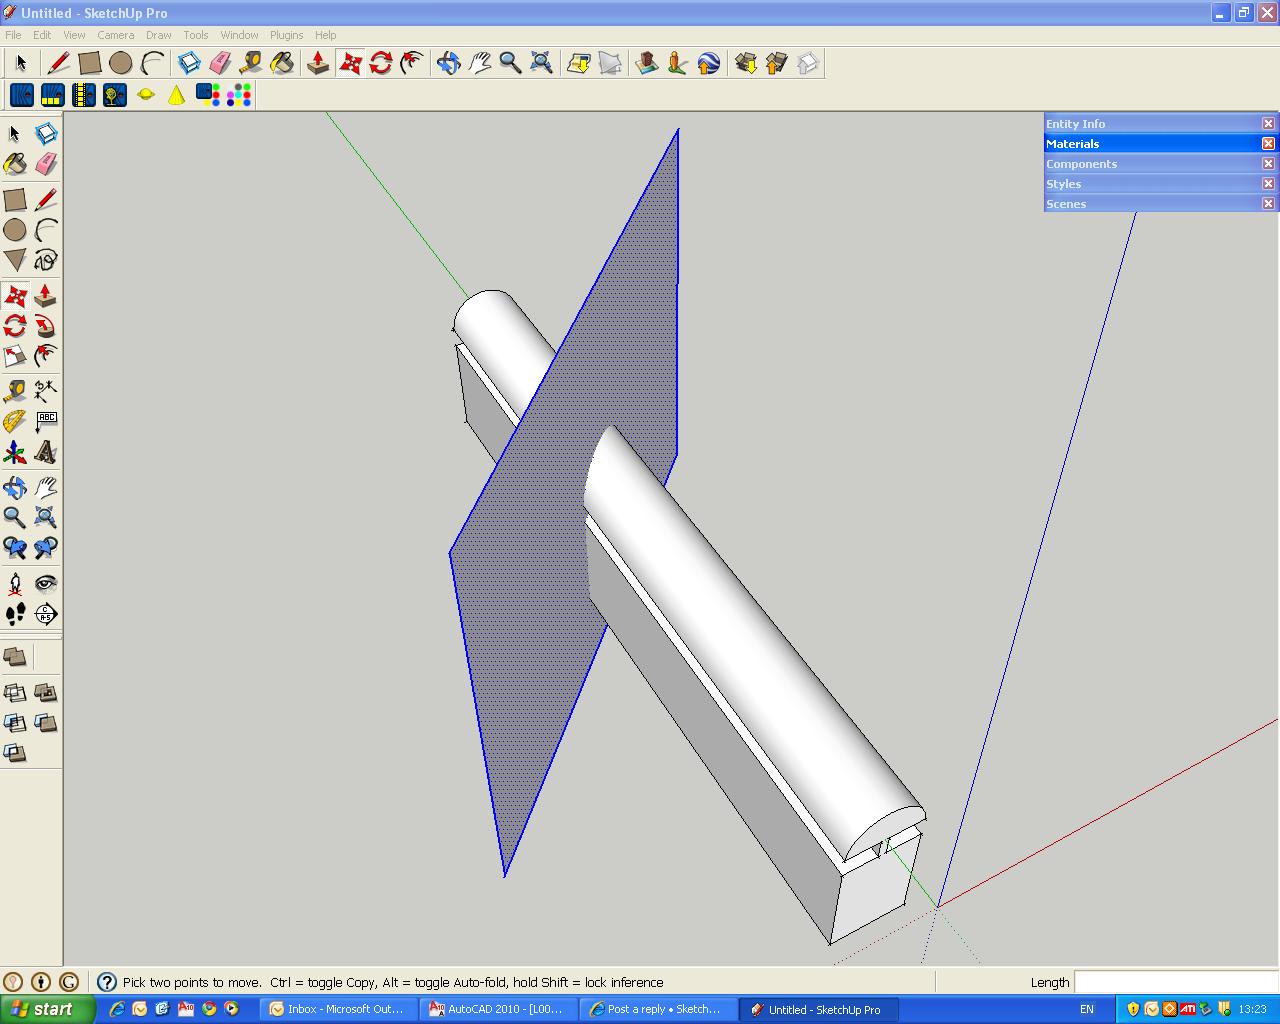
Task: Open the Edit menu
Action: coord(42,35)
